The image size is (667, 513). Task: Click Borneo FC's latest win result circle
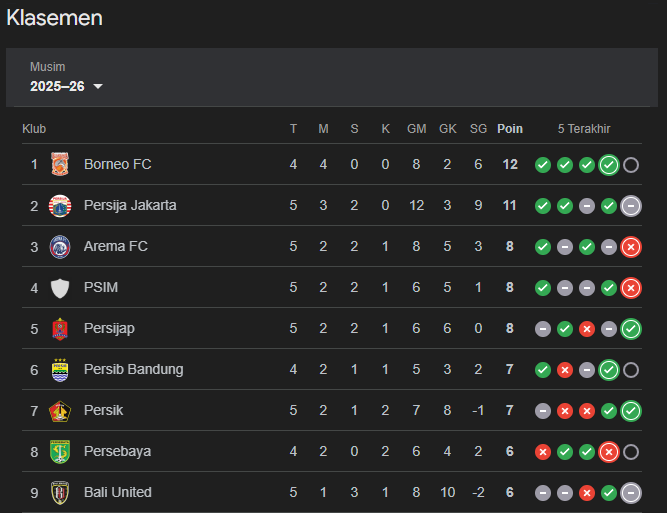[x=609, y=165]
